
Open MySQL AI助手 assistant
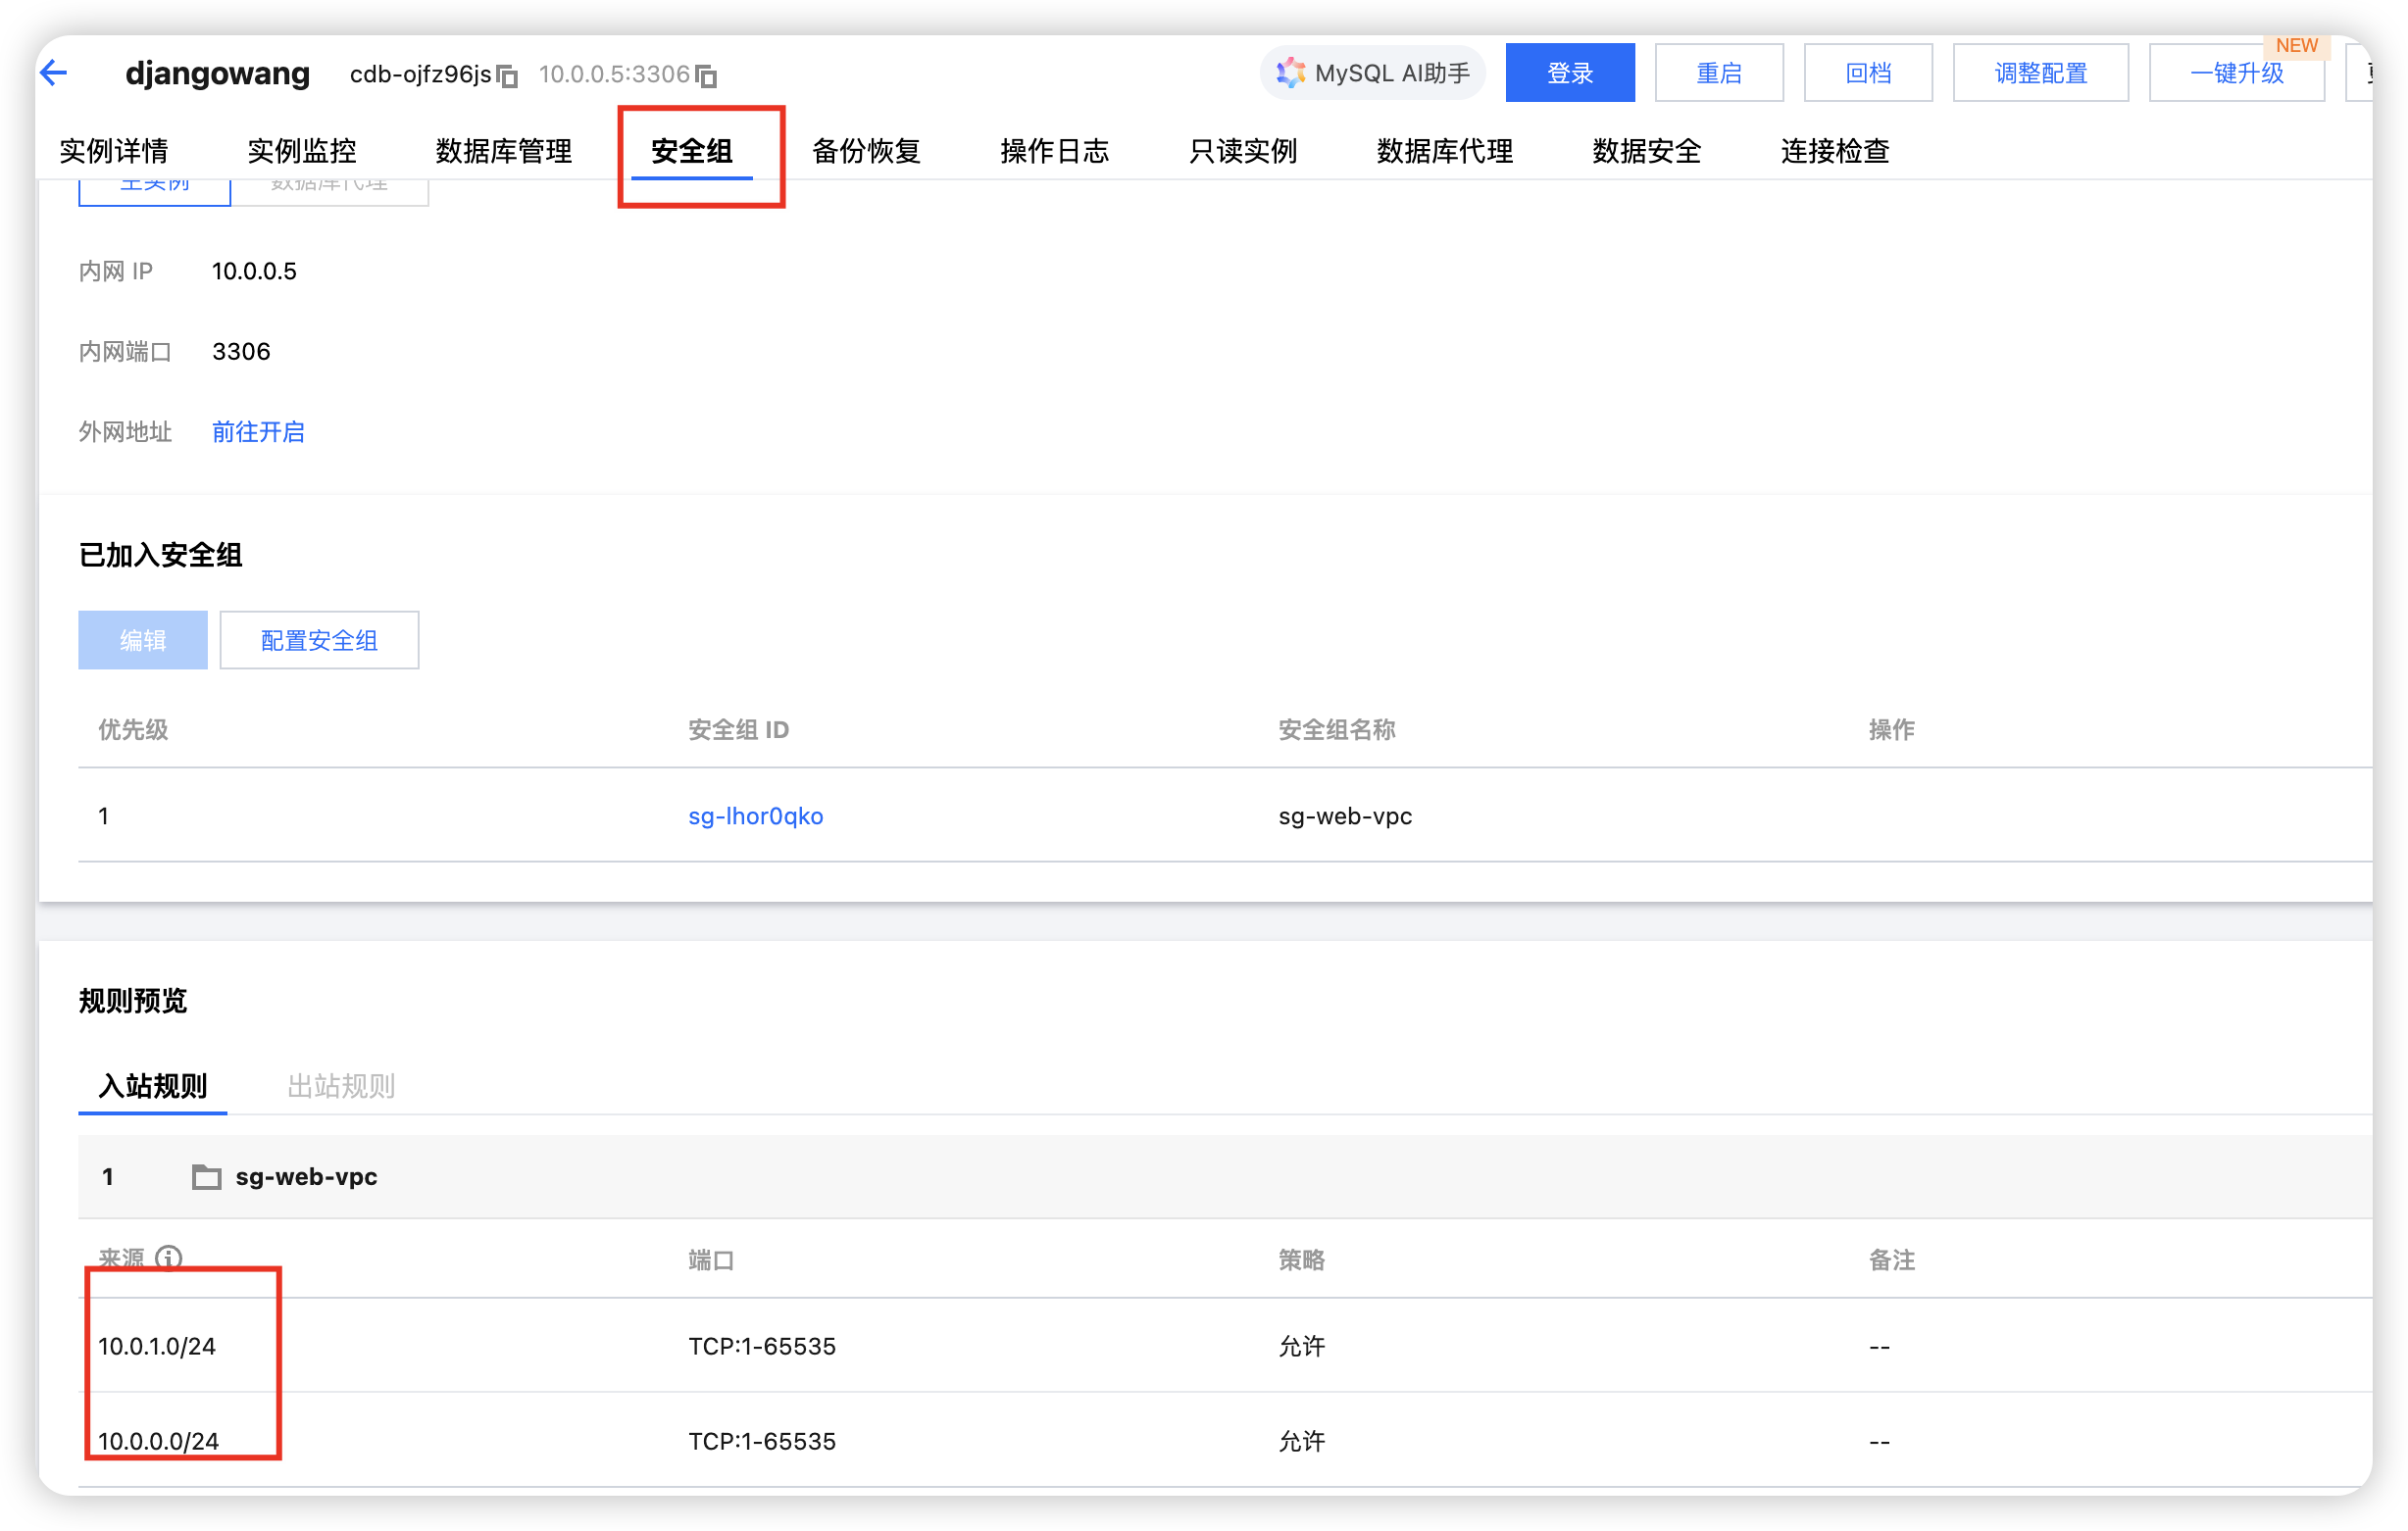pyautogui.click(x=1372, y=73)
